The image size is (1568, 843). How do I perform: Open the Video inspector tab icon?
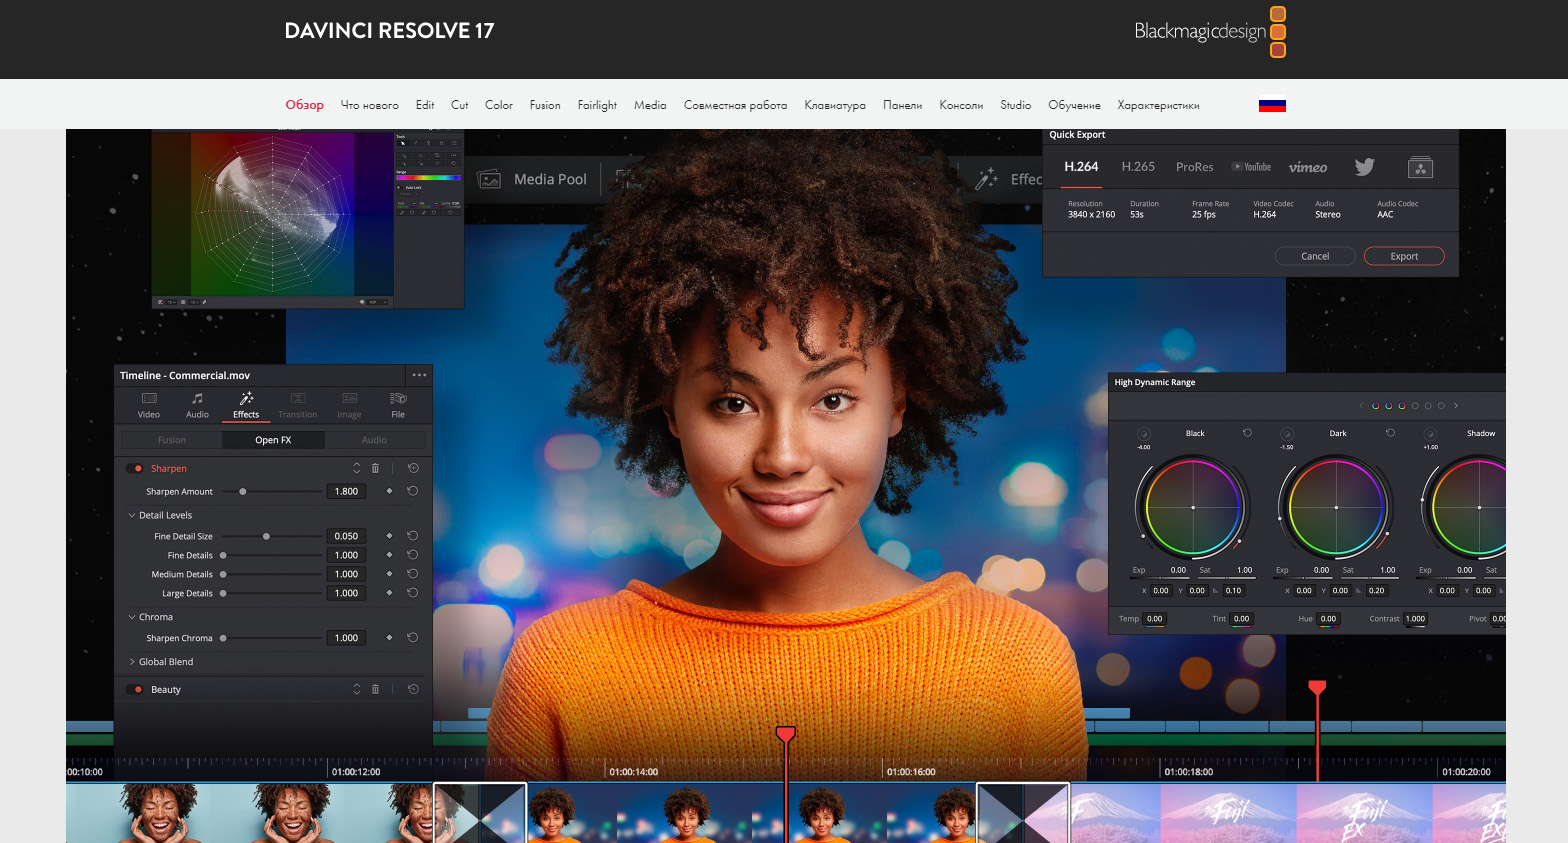[149, 398]
